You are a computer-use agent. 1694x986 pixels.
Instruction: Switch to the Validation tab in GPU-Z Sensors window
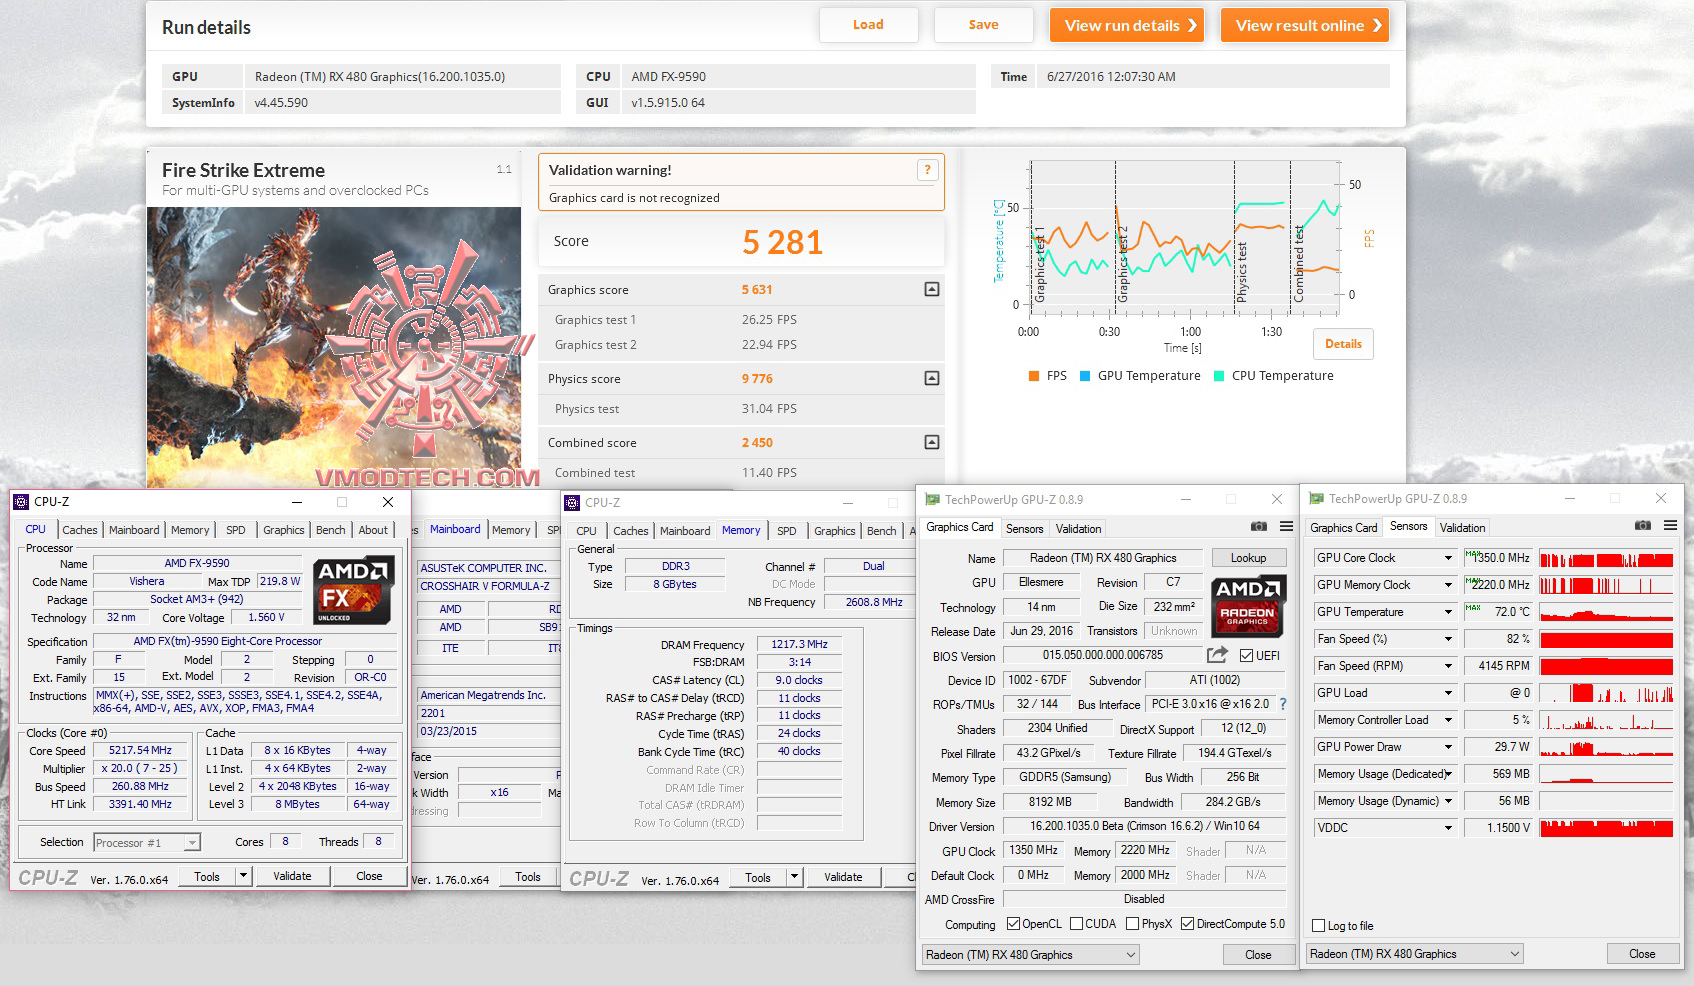[1463, 527]
